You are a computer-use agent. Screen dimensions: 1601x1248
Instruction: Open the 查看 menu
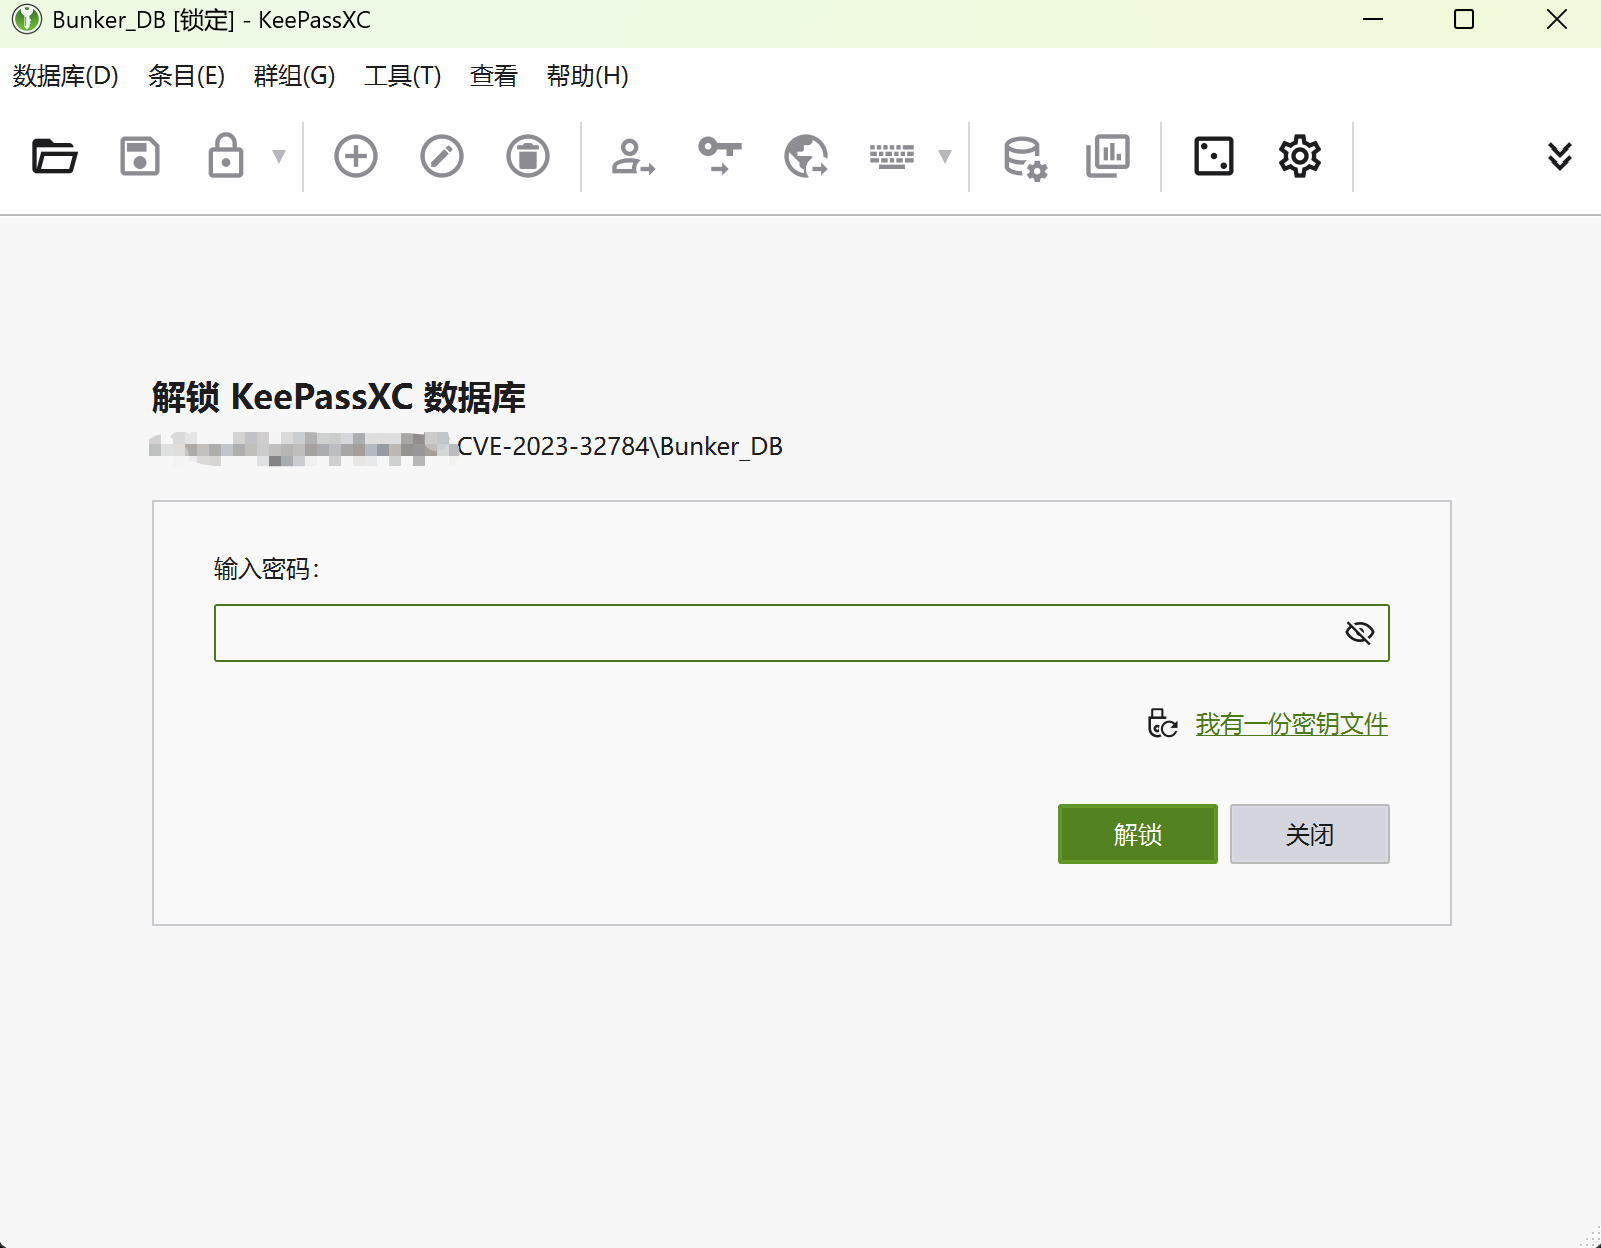click(x=494, y=76)
